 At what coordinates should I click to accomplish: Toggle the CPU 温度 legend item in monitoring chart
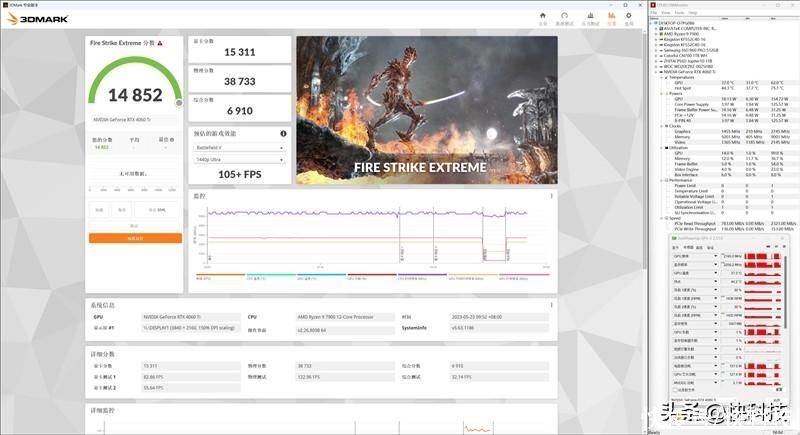click(271, 277)
